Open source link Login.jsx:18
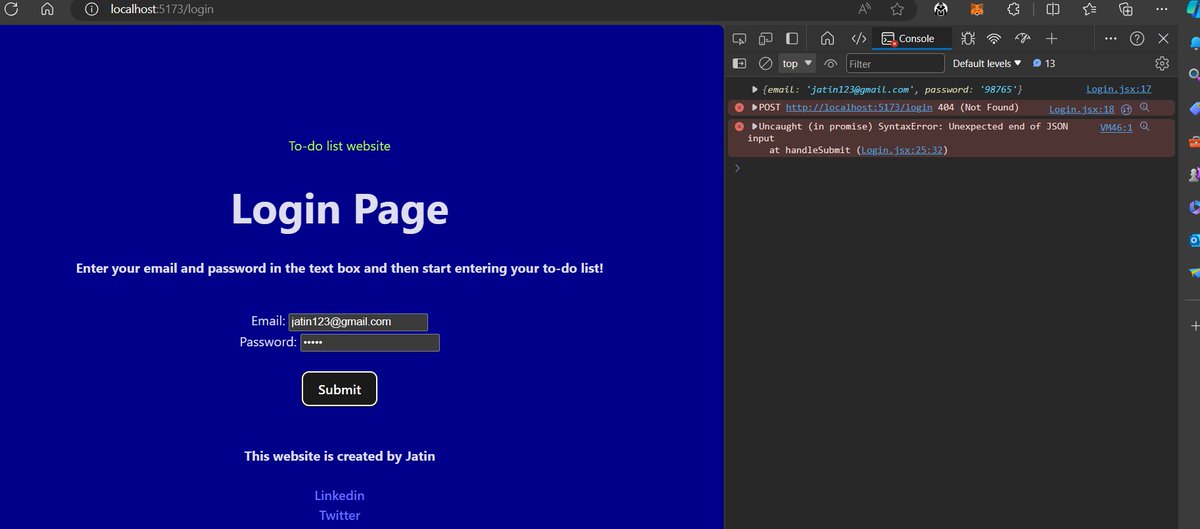 pyautogui.click(x=1081, y=109)
